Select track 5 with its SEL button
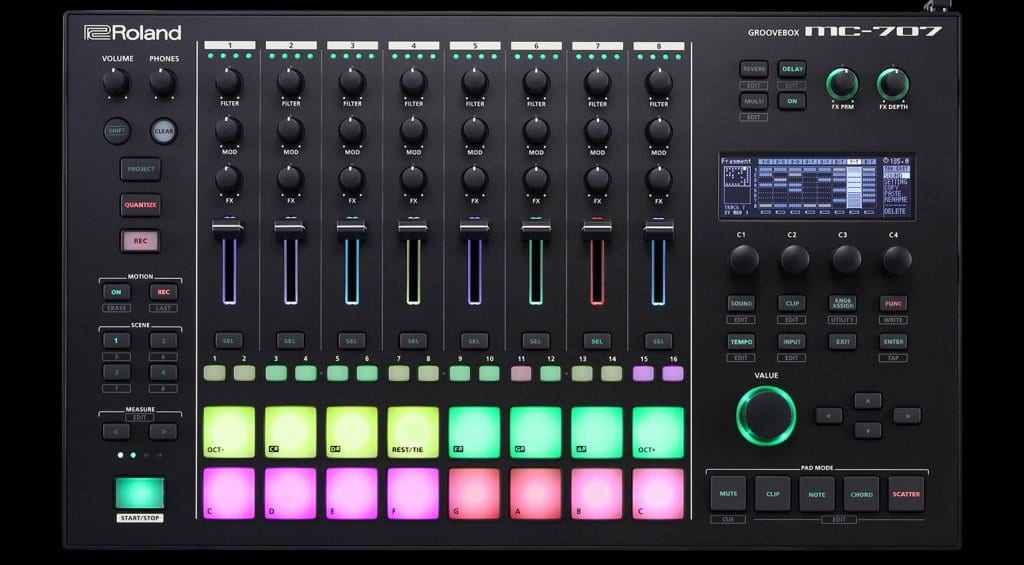 [x=474, y=340]
